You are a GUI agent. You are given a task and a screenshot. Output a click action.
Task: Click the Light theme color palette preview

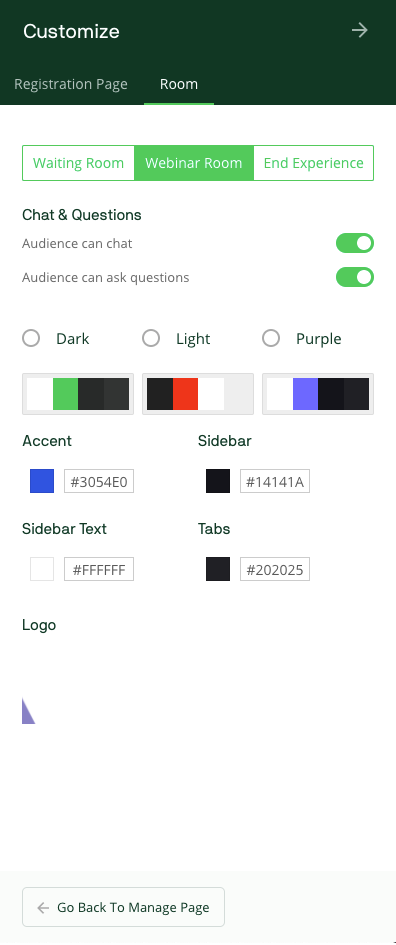[198, 394]
